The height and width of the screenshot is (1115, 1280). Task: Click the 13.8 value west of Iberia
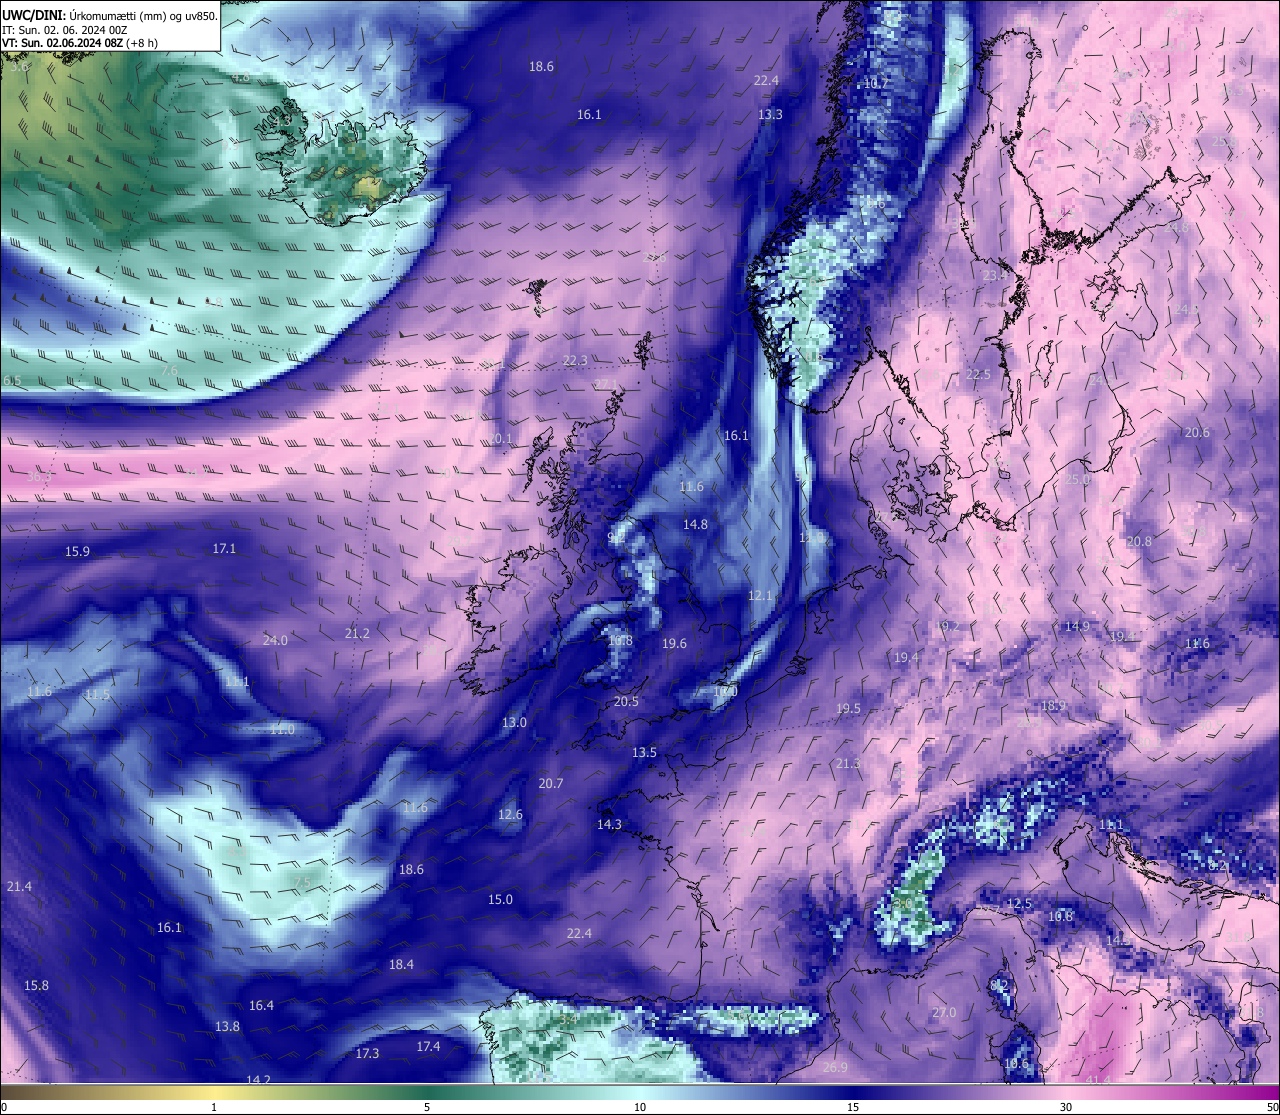coord(227,1027)
